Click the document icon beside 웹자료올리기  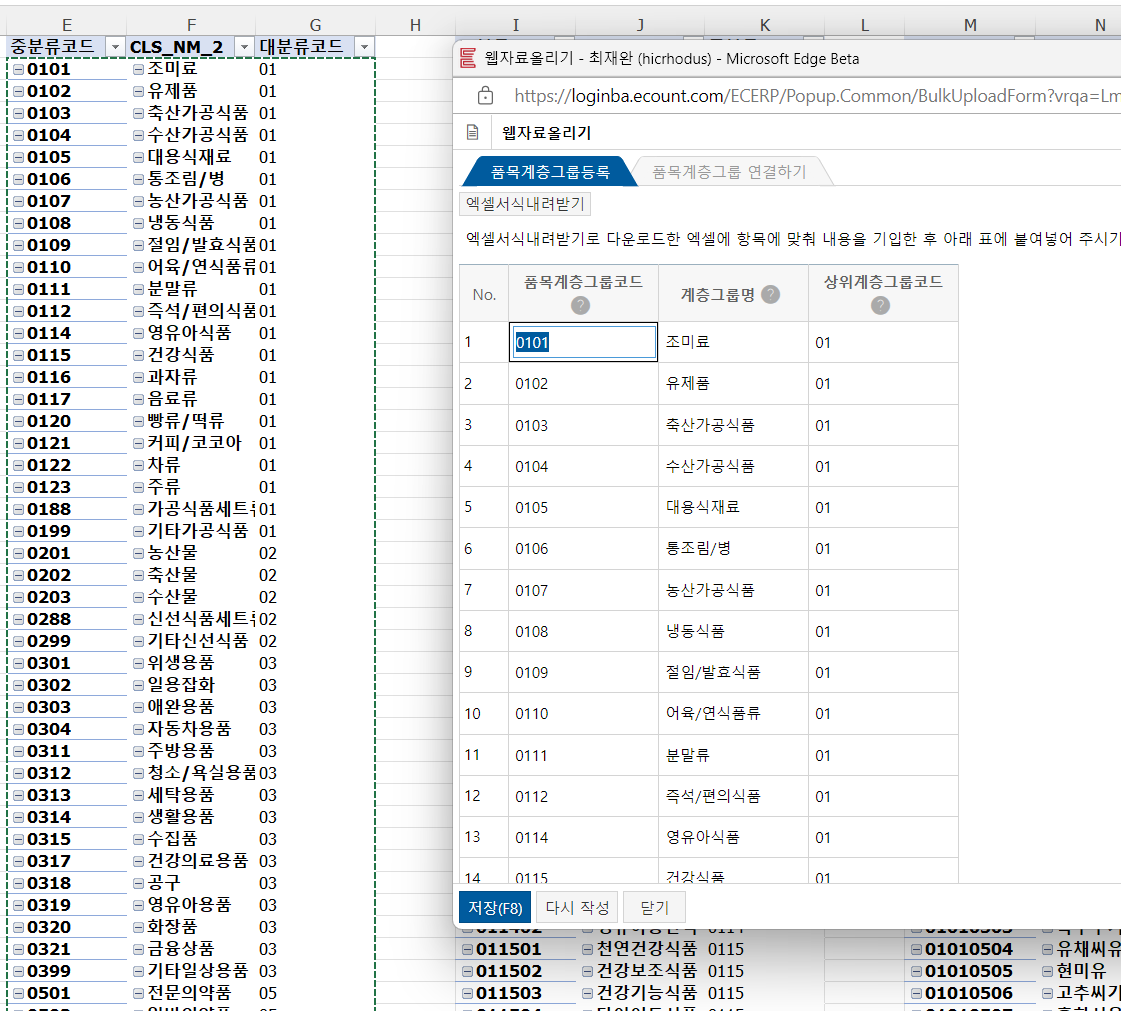(473, 132)
